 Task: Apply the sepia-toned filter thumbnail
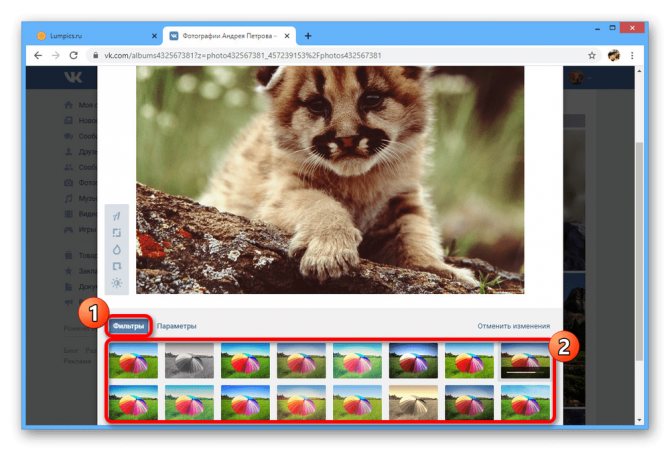413,402
